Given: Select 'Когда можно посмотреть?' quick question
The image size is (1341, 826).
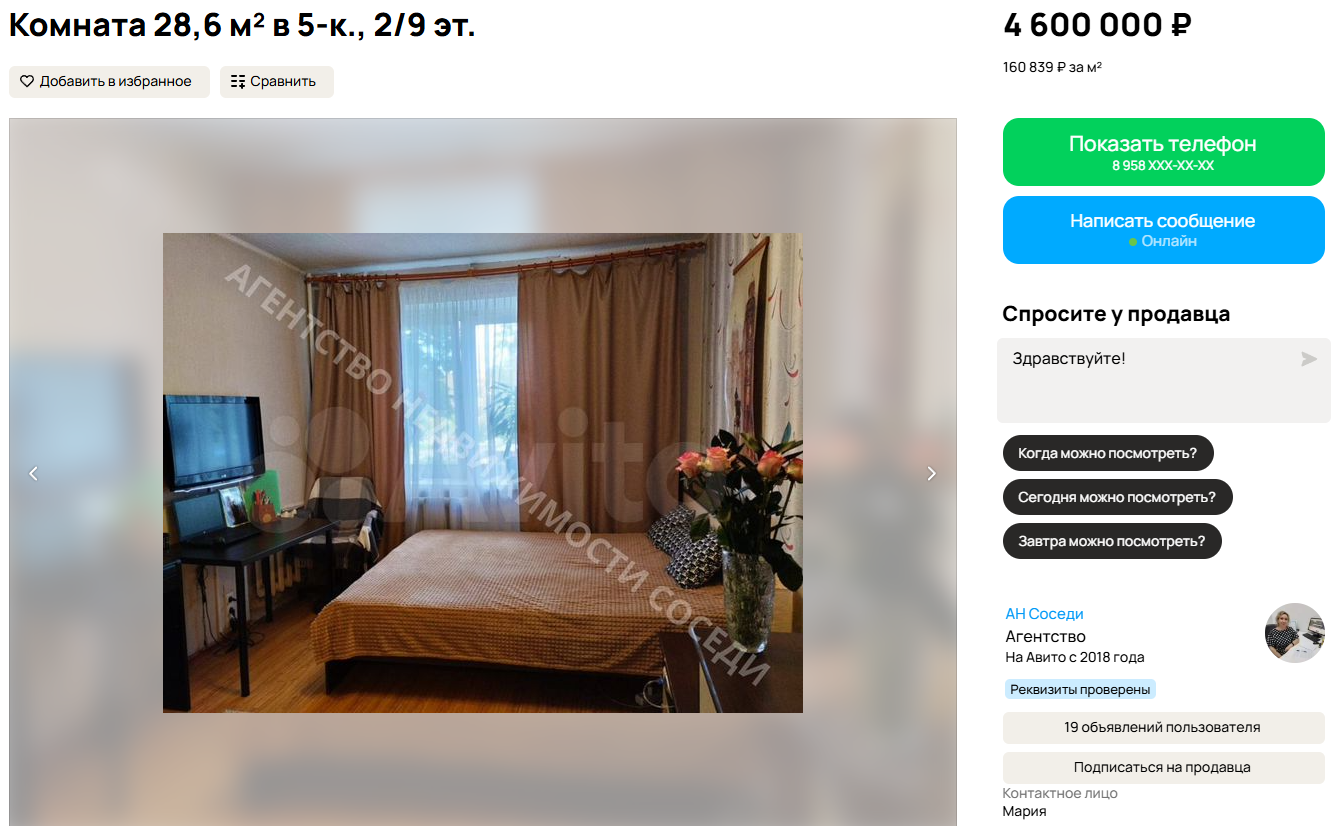Looking at the screenshot, I should coord(1107,453).
